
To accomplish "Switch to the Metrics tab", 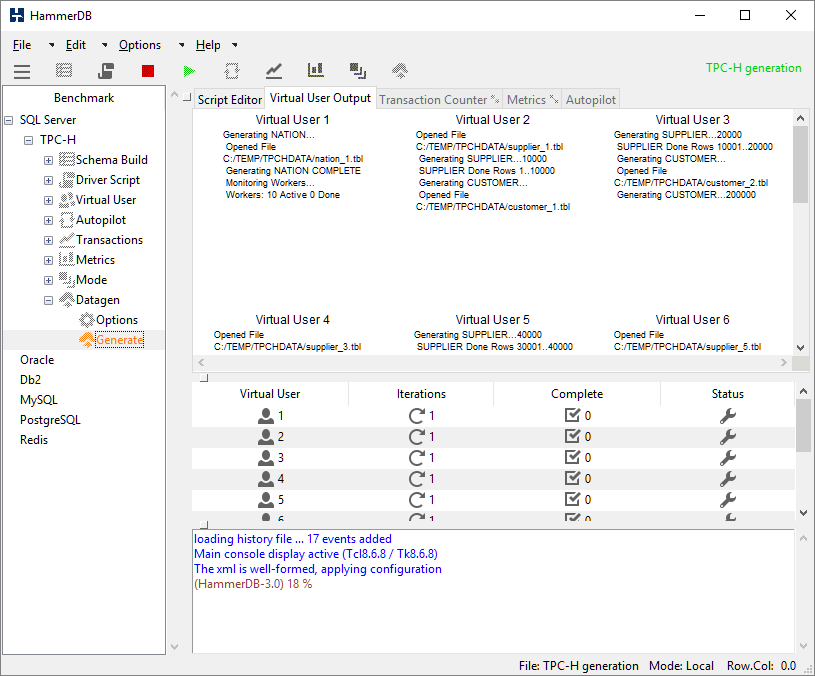I will [x=532, y=99].
